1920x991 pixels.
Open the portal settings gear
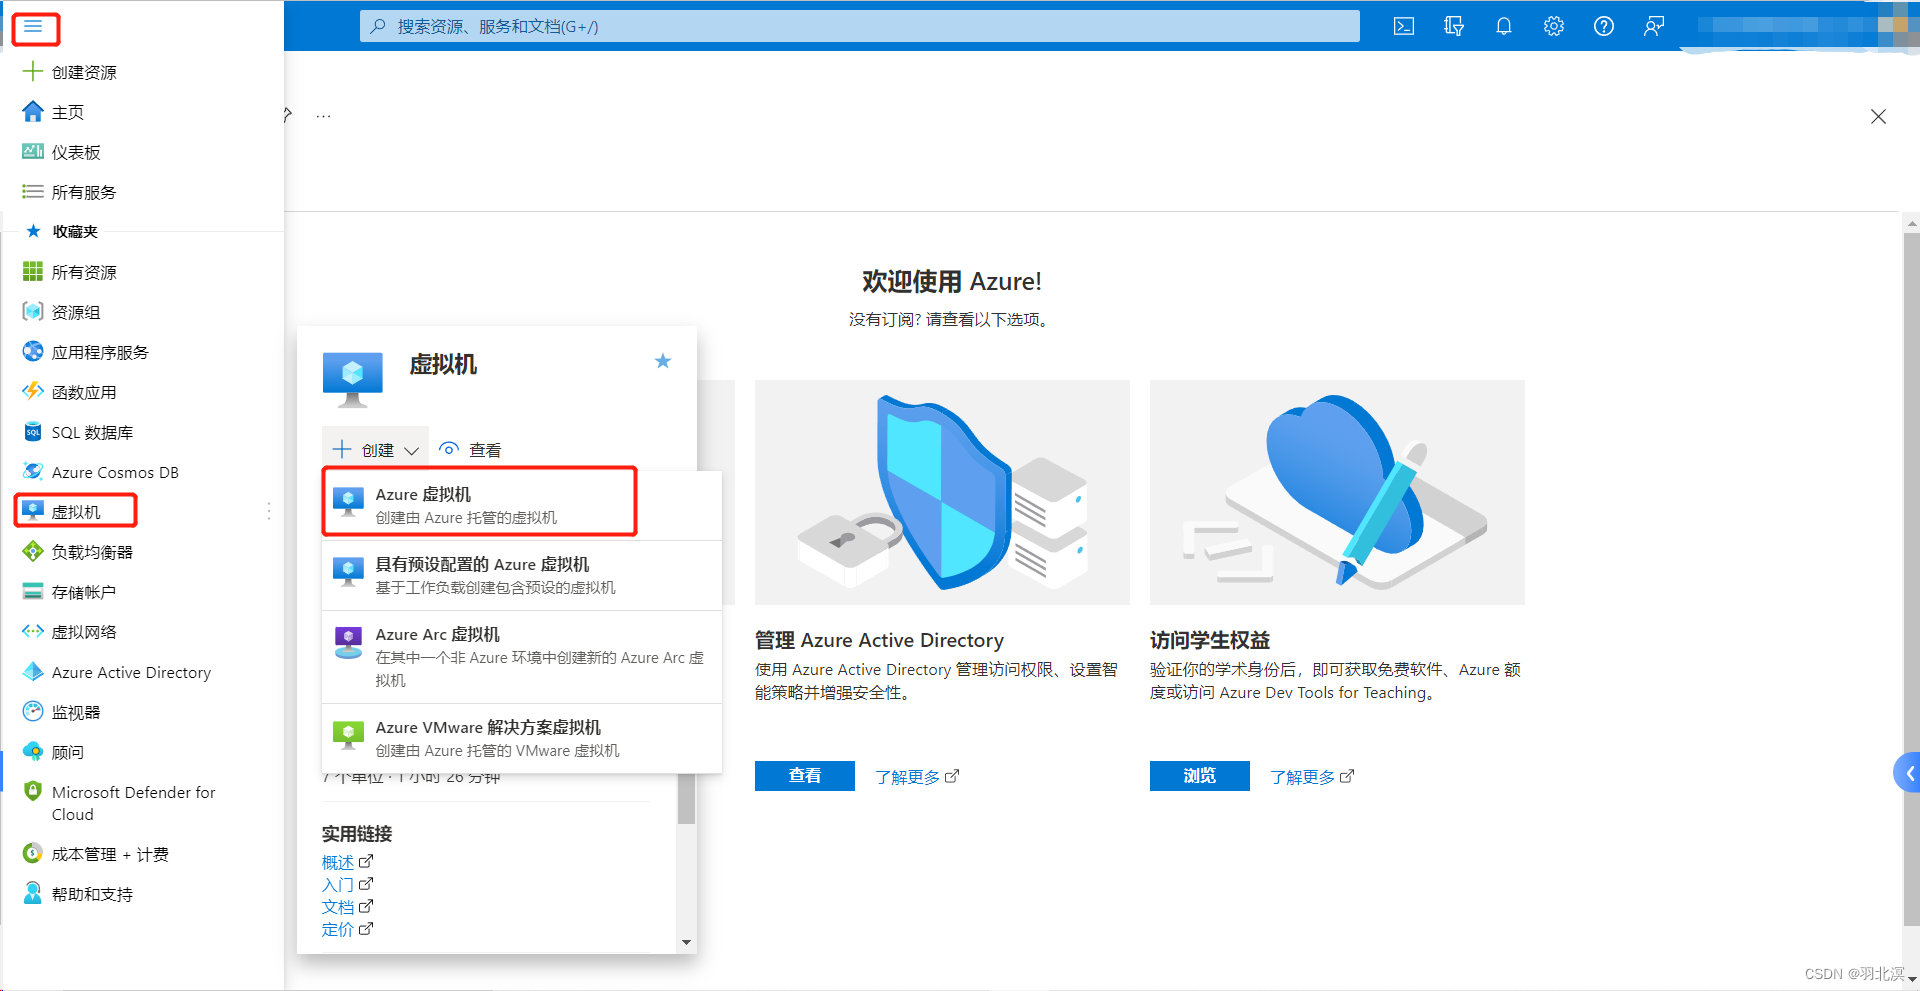1554,27
